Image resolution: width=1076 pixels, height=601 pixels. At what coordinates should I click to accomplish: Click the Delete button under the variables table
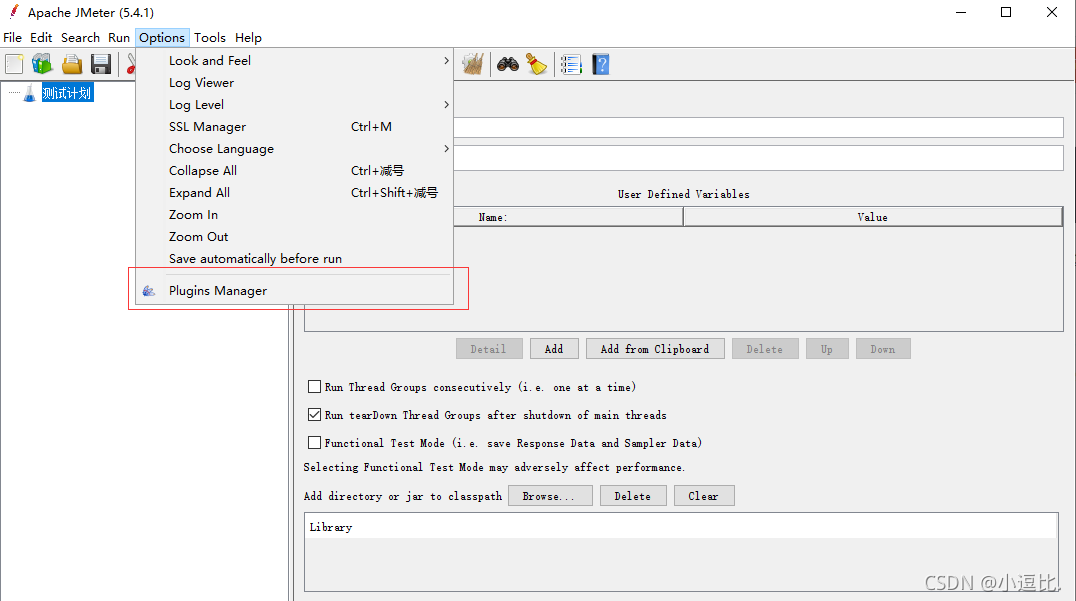[764, 349]
